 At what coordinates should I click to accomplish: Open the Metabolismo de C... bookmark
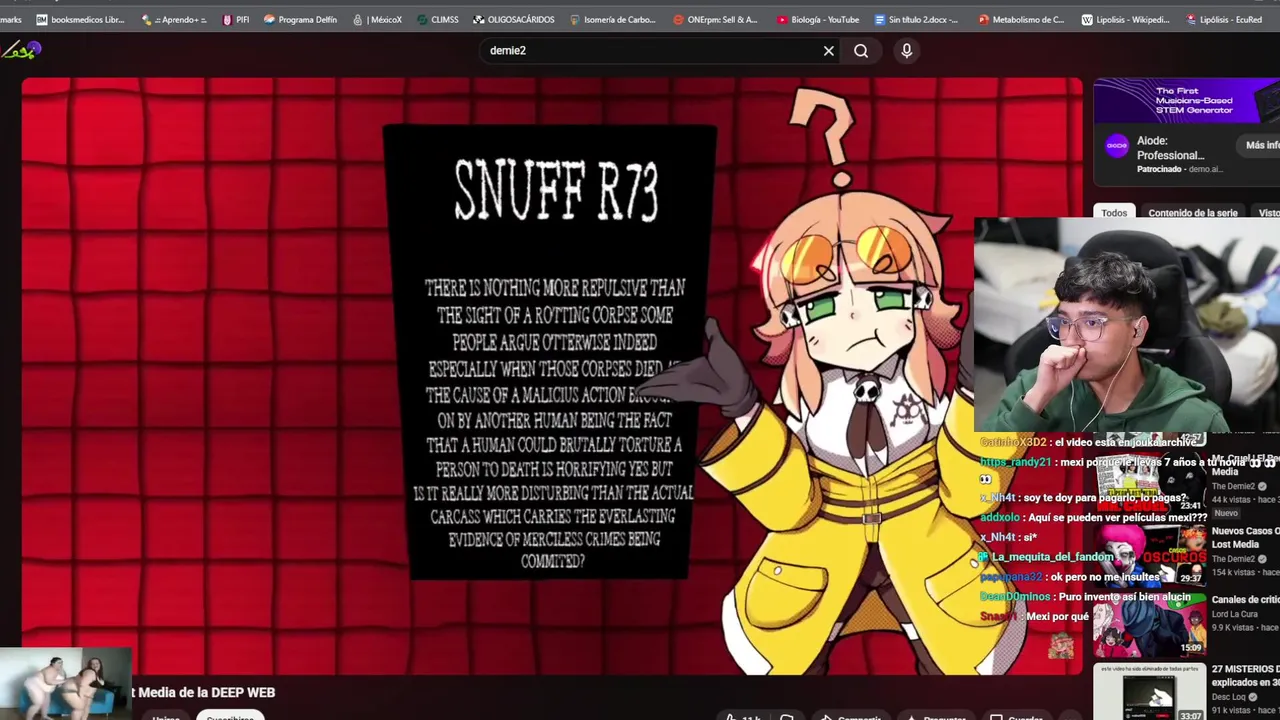pyautogui.click(x=1021, y=19)
